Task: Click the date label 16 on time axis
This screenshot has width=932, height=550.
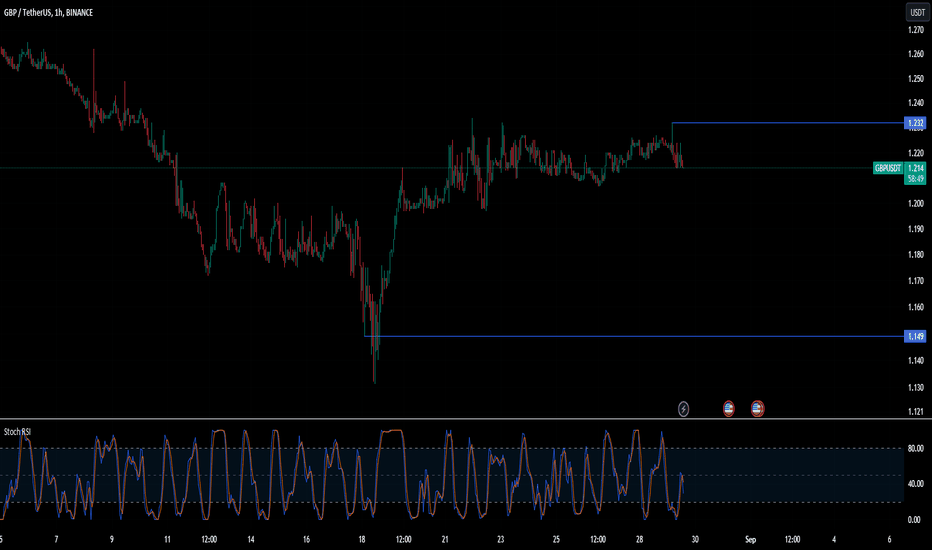Action: [306, 539]
